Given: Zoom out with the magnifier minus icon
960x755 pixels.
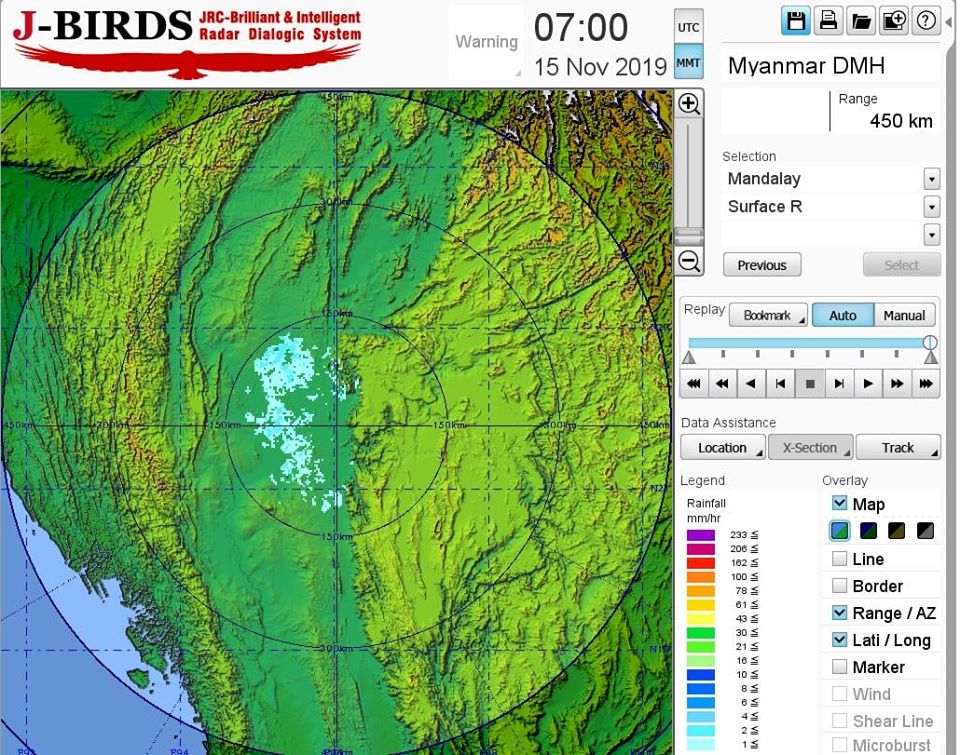Looking at the screenshot, I should point(689,262).
